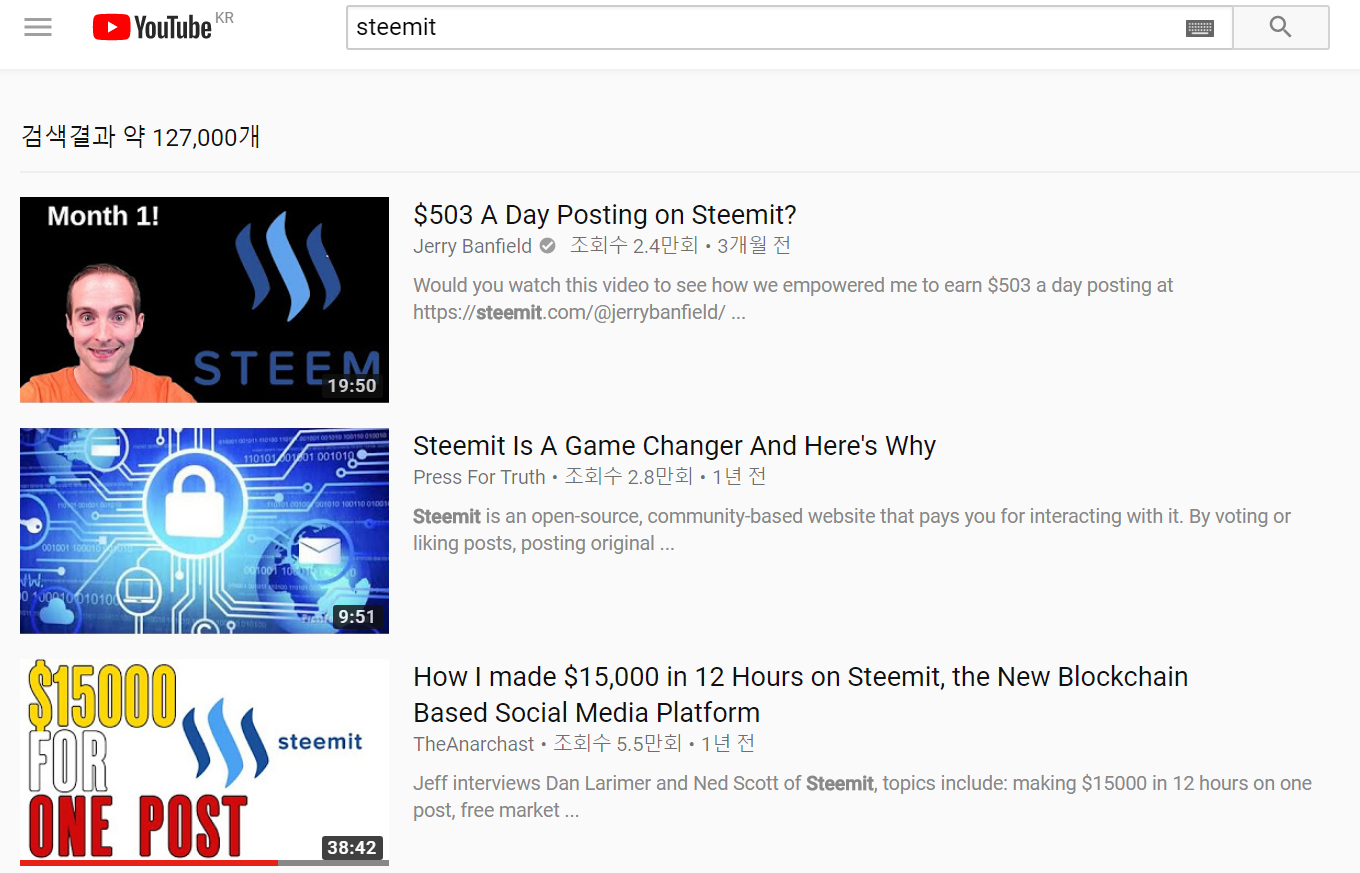Click view count 2.4만회 text
Viewport: 1360px width, 873px height.
coord(634,246)
